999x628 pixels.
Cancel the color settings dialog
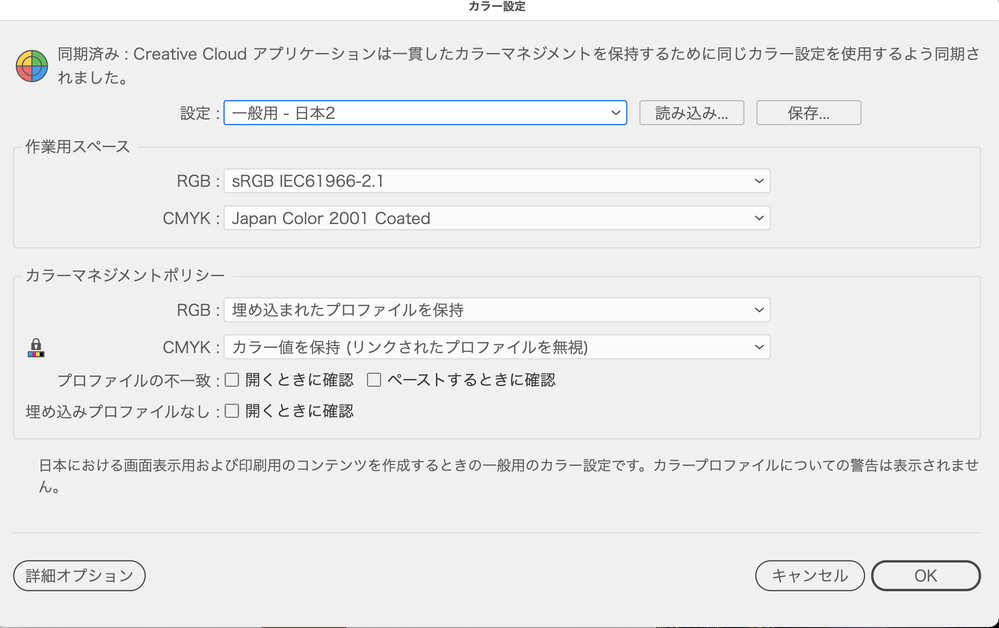click(x=809, y=576)
